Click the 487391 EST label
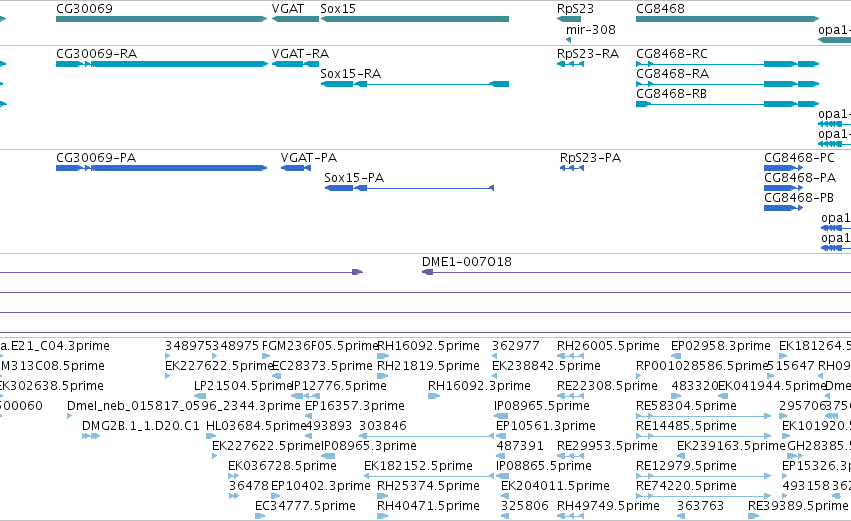The image size is (851, 521). pos(519,446)
